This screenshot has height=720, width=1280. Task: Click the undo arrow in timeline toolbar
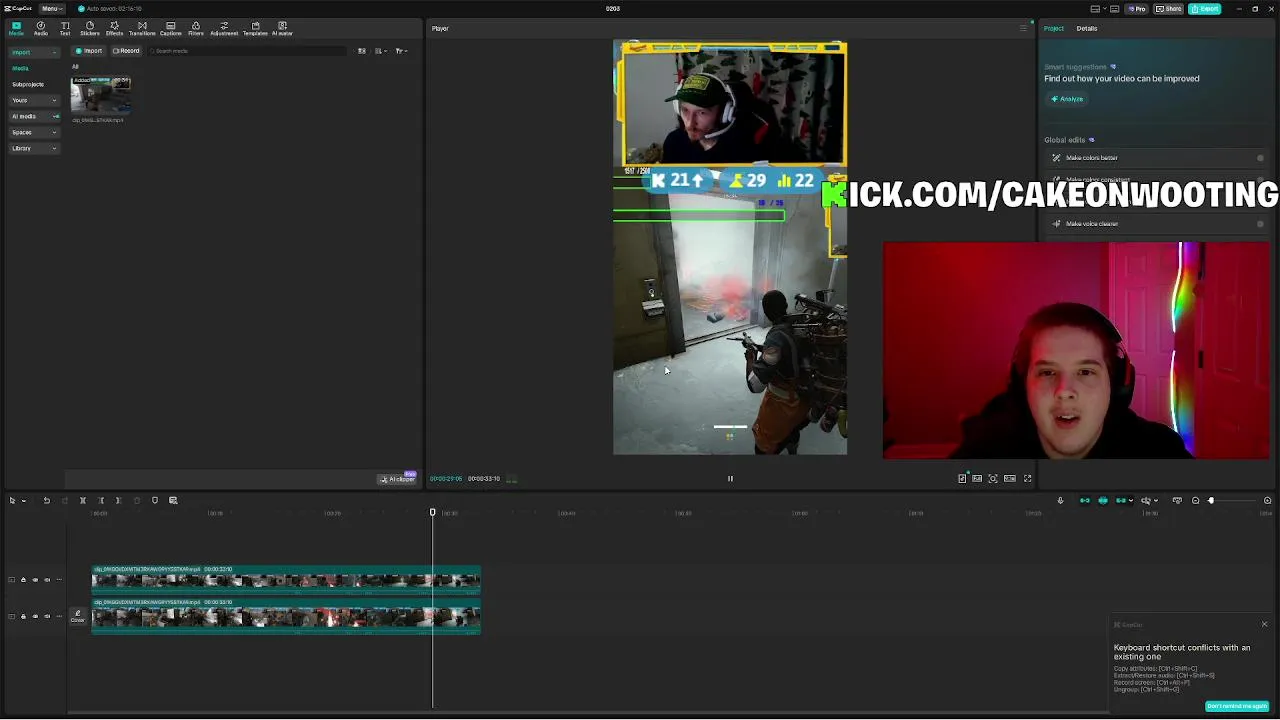[46, 500]
